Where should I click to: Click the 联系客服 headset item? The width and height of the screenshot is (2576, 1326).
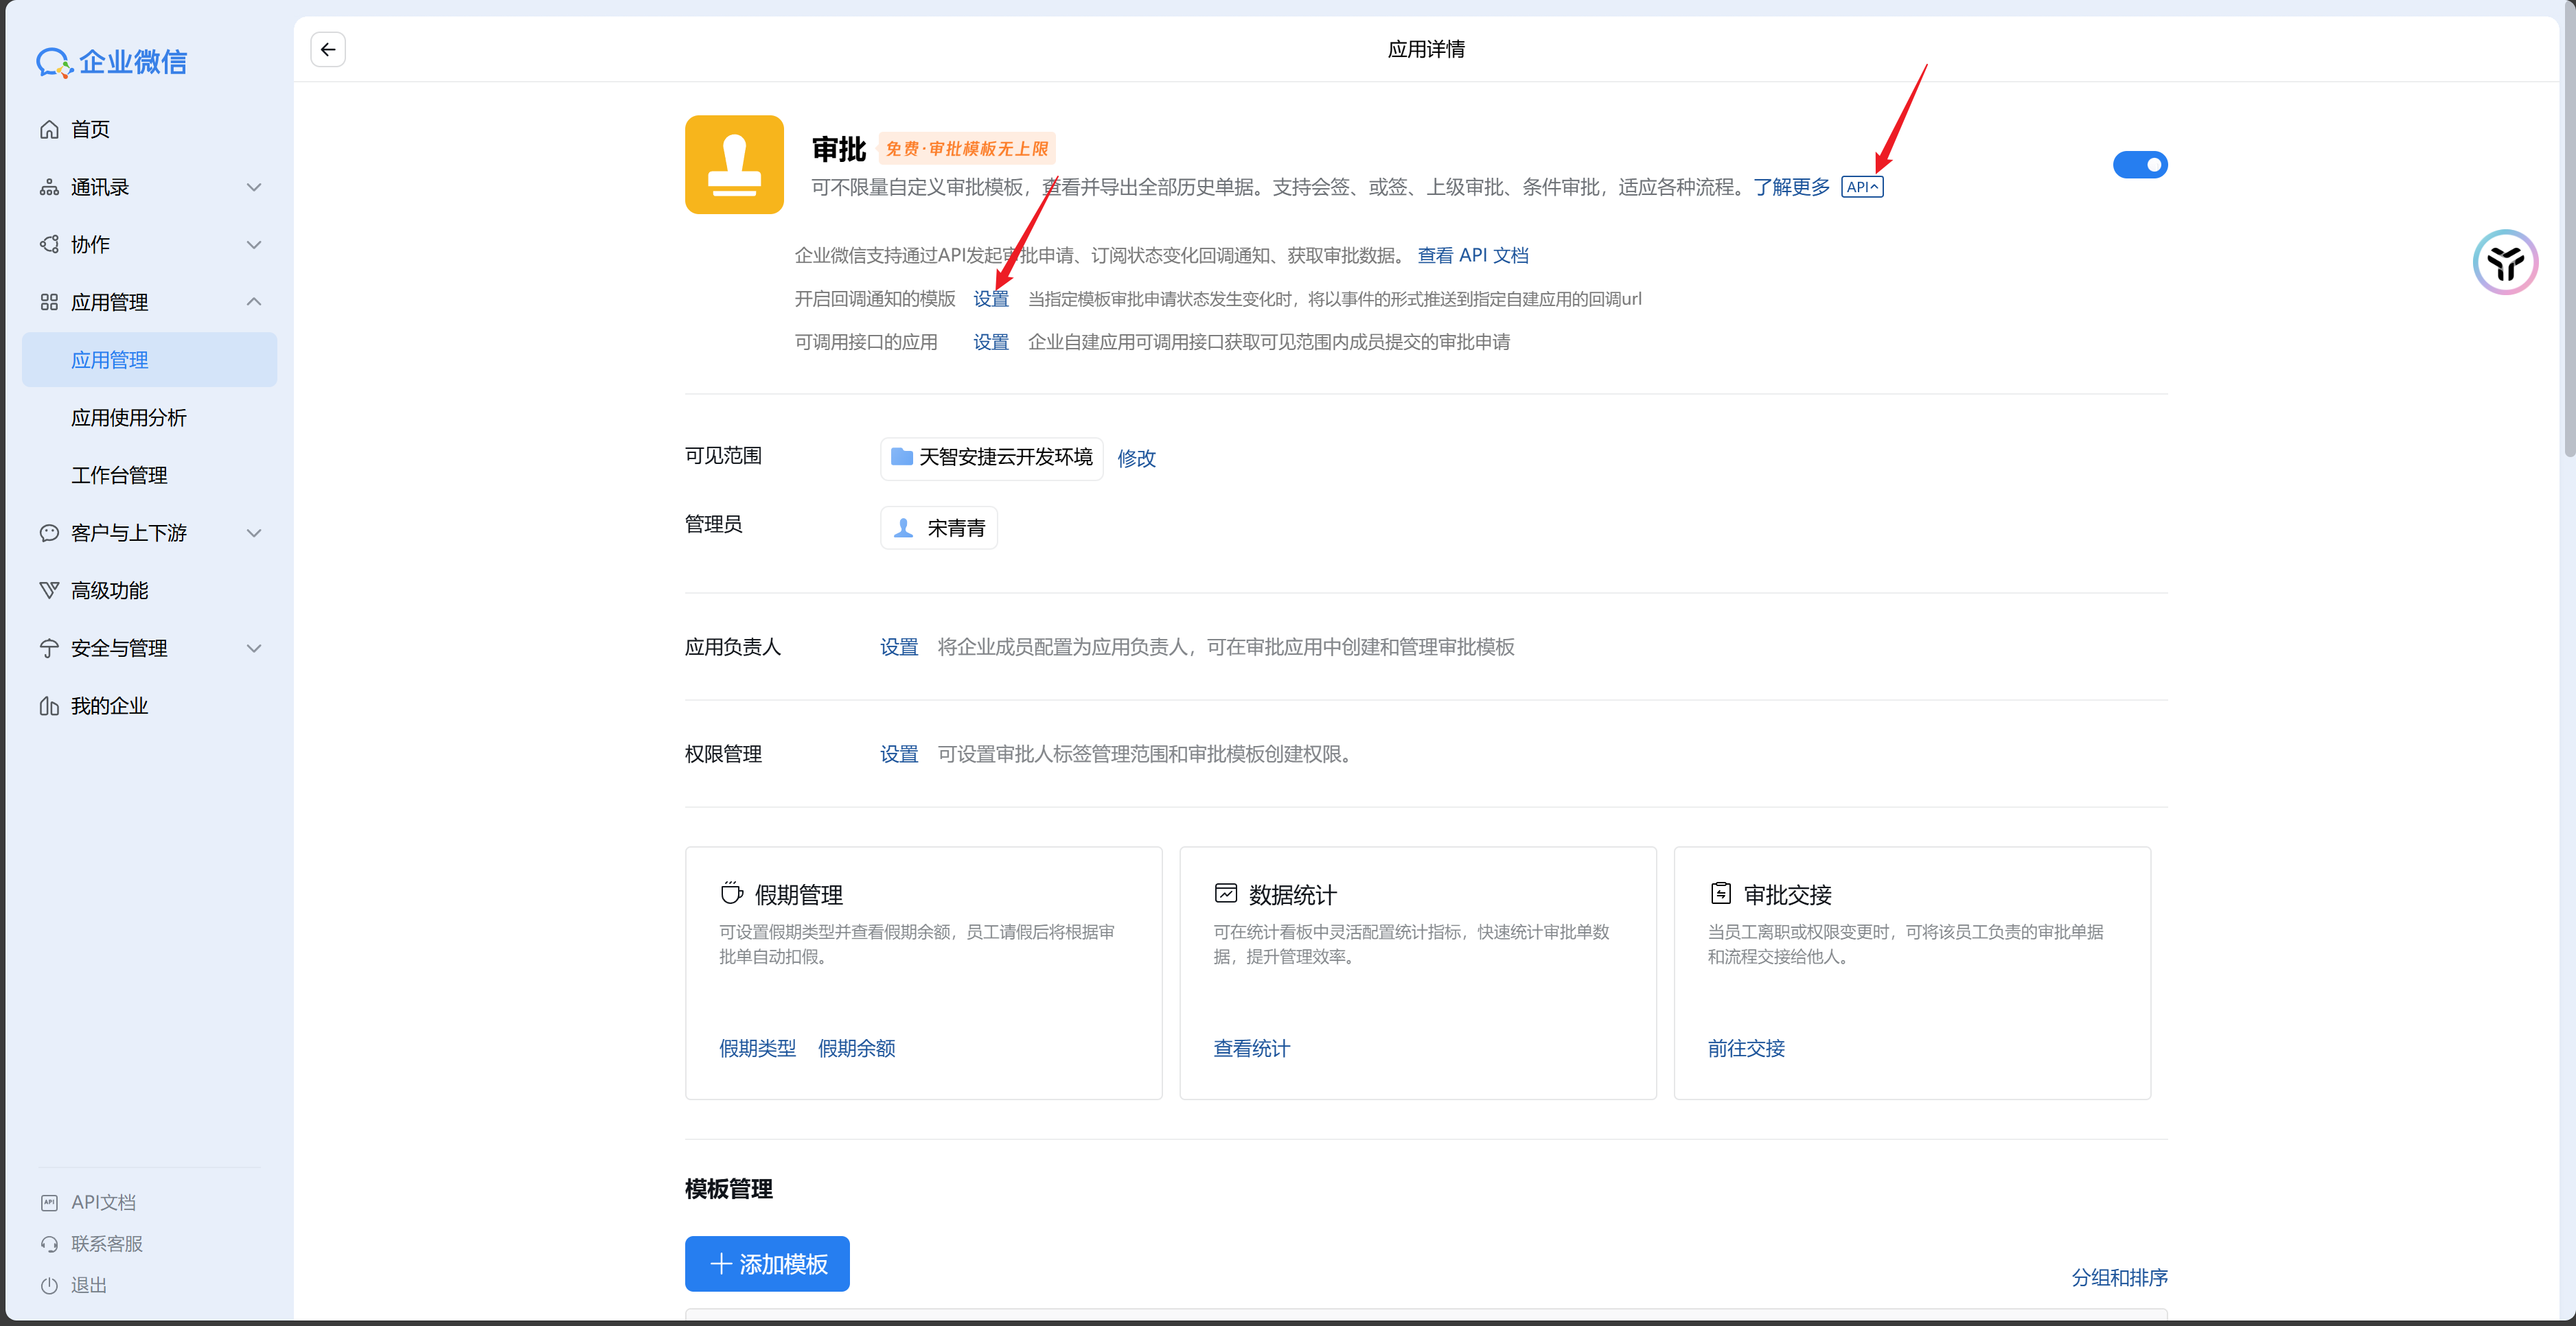(105, 1244)
